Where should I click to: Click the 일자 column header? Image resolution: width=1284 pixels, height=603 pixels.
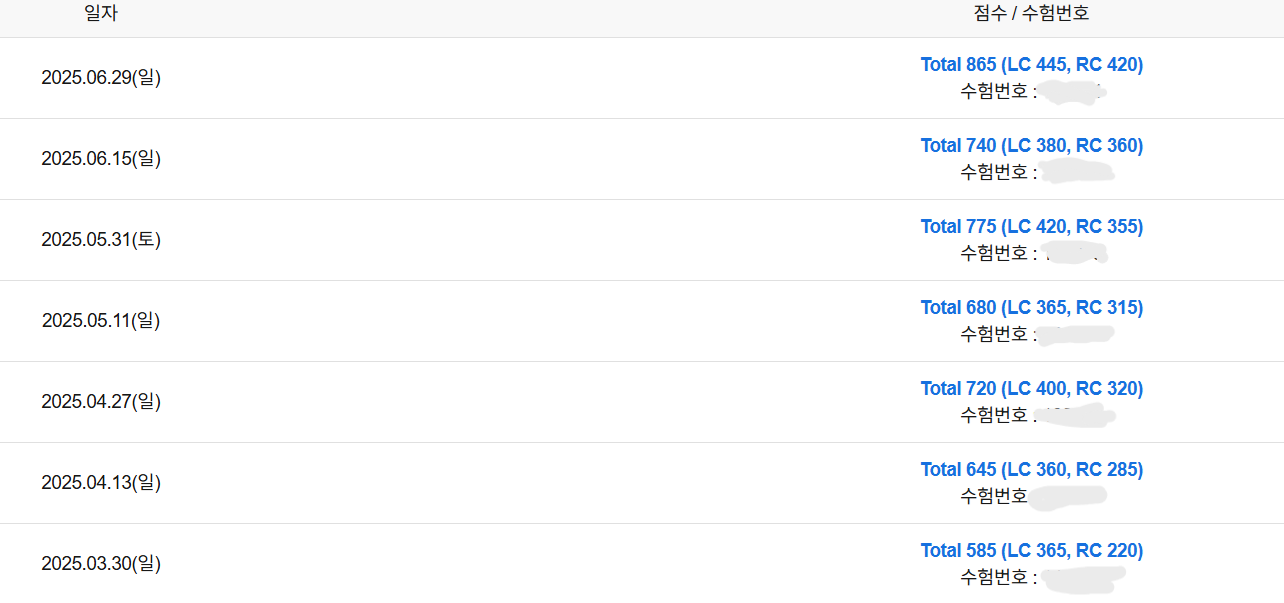(x=101, y=14)
